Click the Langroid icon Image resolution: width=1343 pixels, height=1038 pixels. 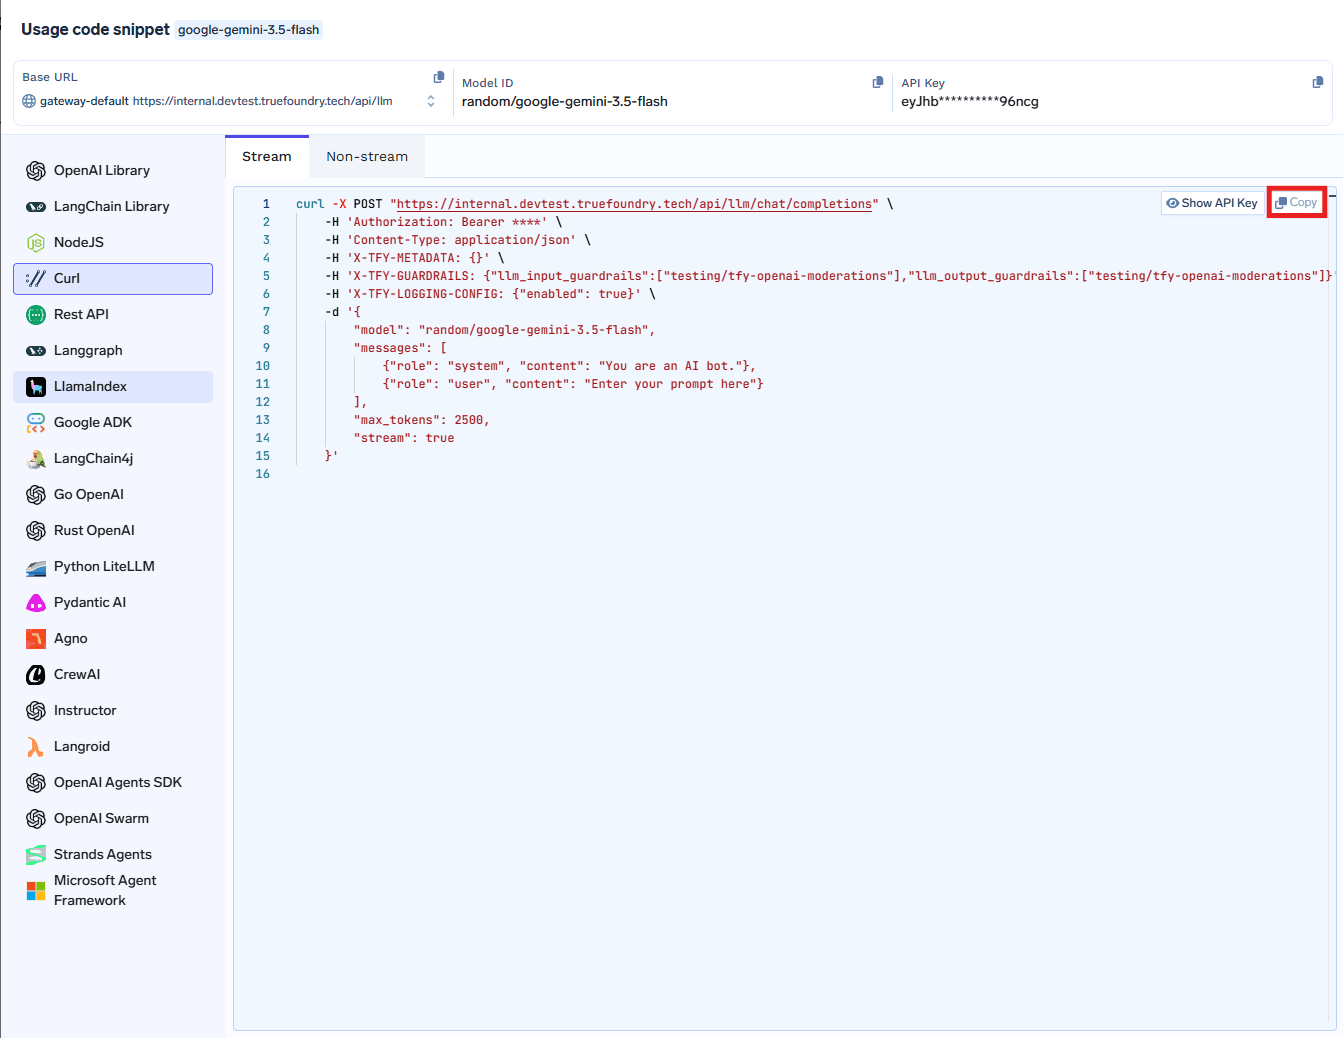(35, 747)
